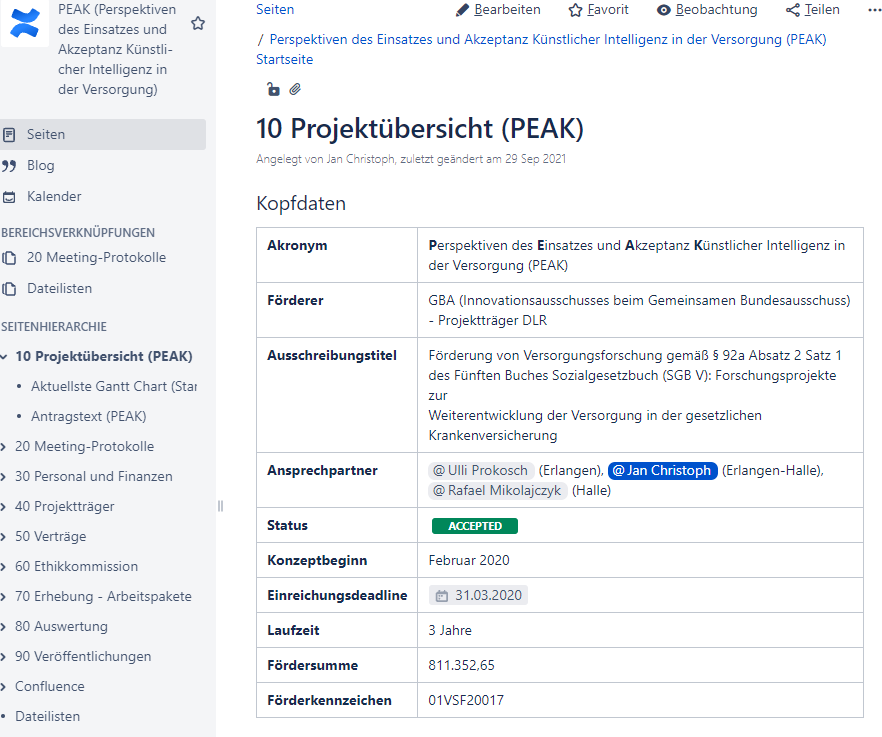882x737 pixels.
Task: Click calendar icon in date 31.03.2020
Action: [442, 596]
